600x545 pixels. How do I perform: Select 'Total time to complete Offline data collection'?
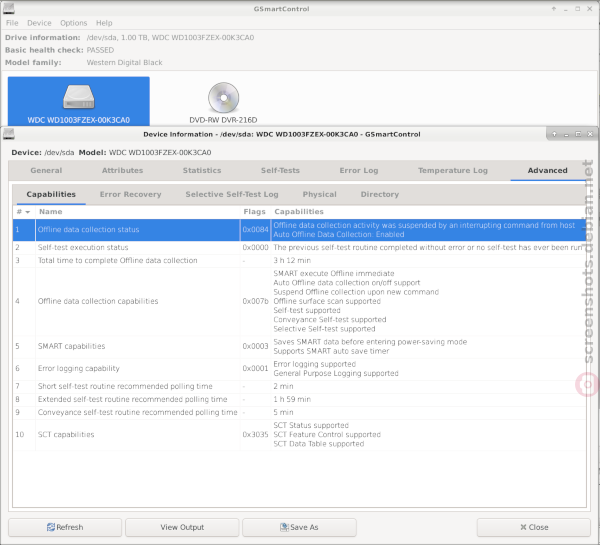click(299, 260)
